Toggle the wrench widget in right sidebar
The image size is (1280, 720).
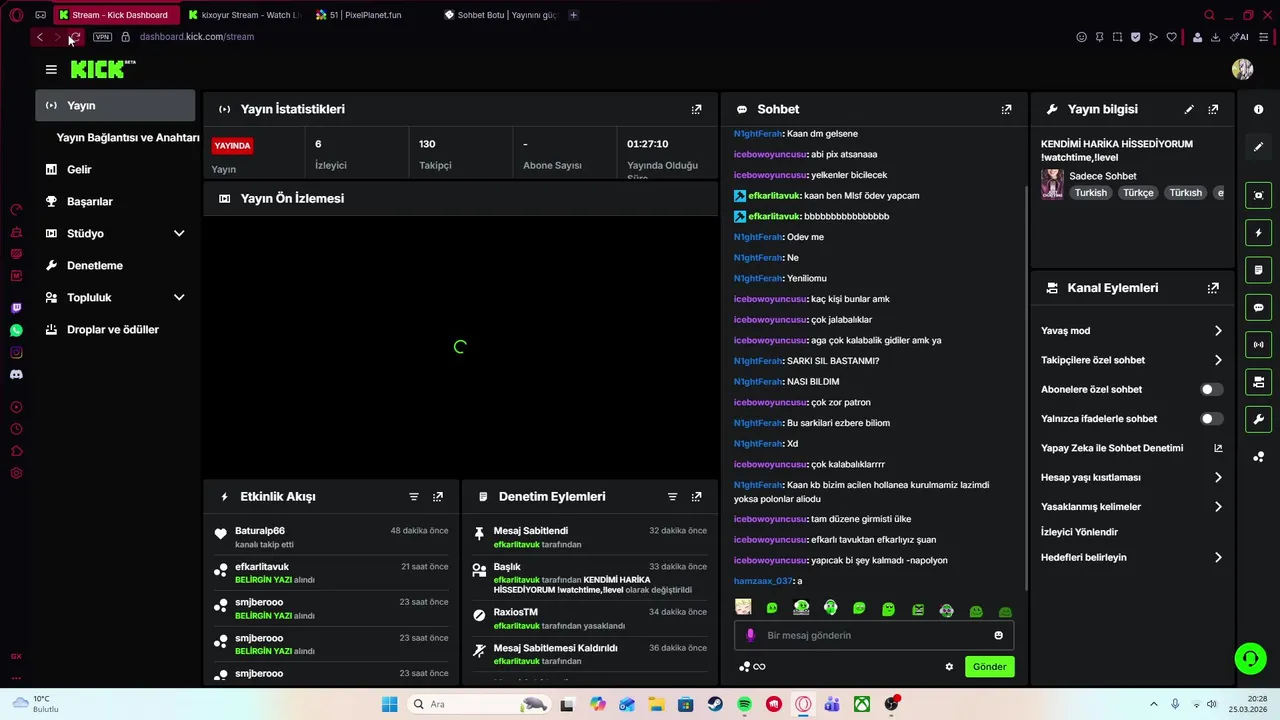click(1258, 419)
